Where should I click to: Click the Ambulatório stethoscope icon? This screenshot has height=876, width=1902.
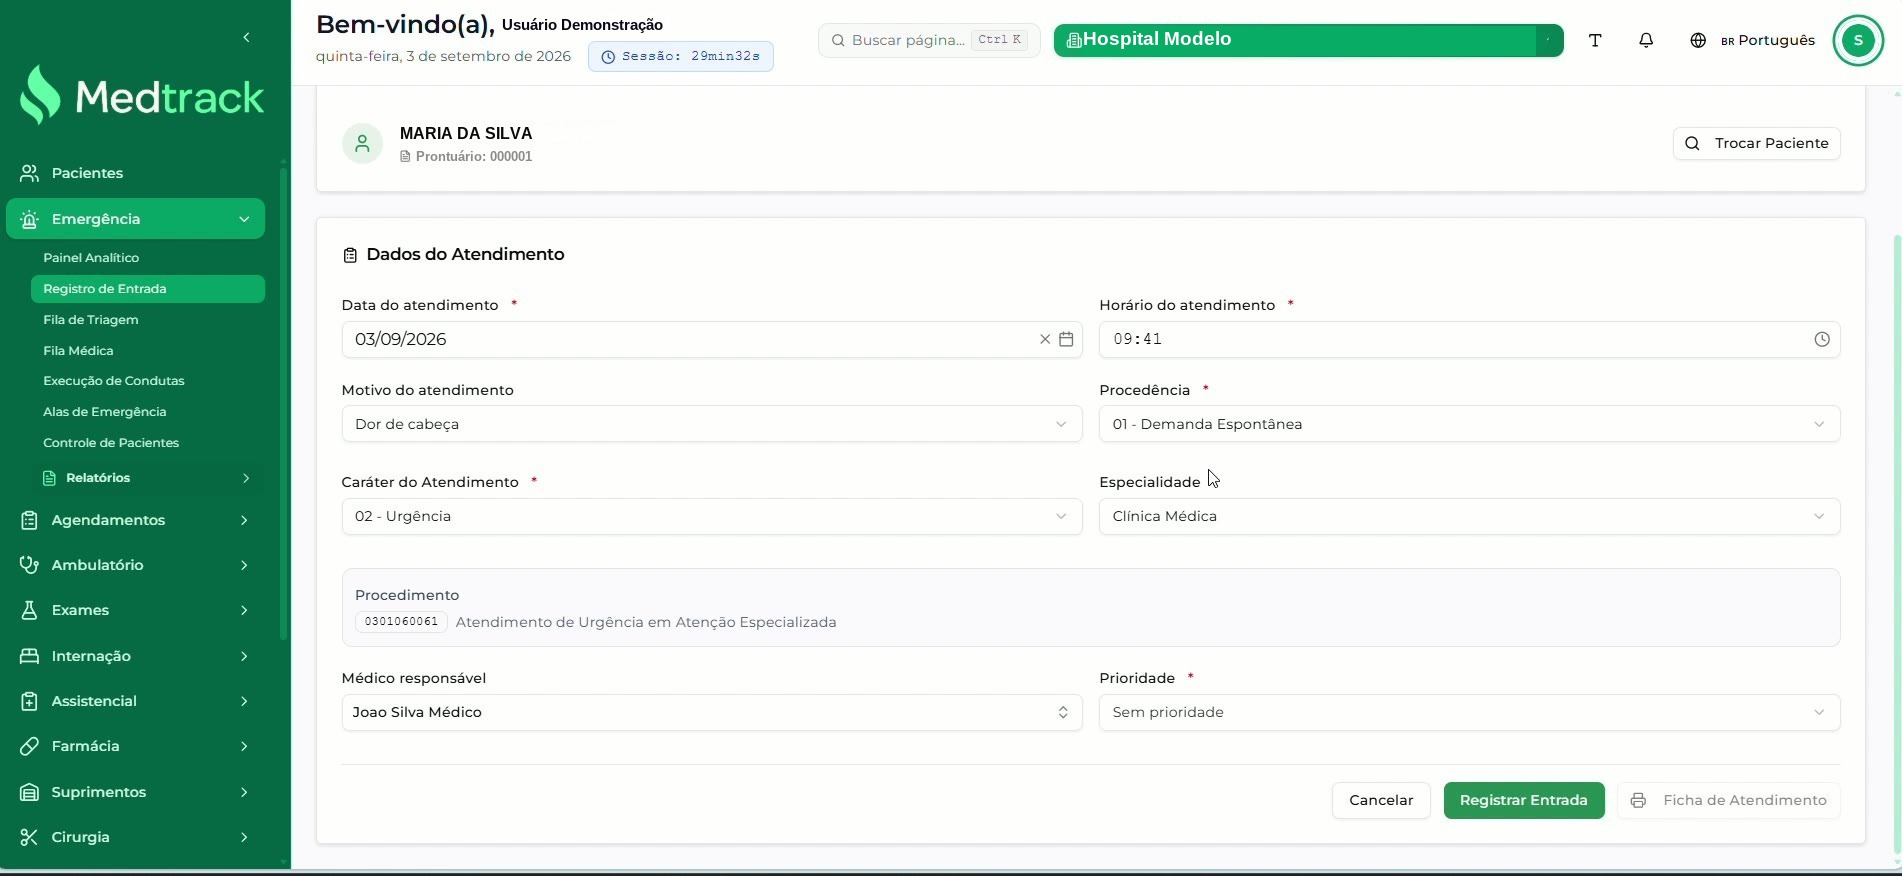point(30,565)
